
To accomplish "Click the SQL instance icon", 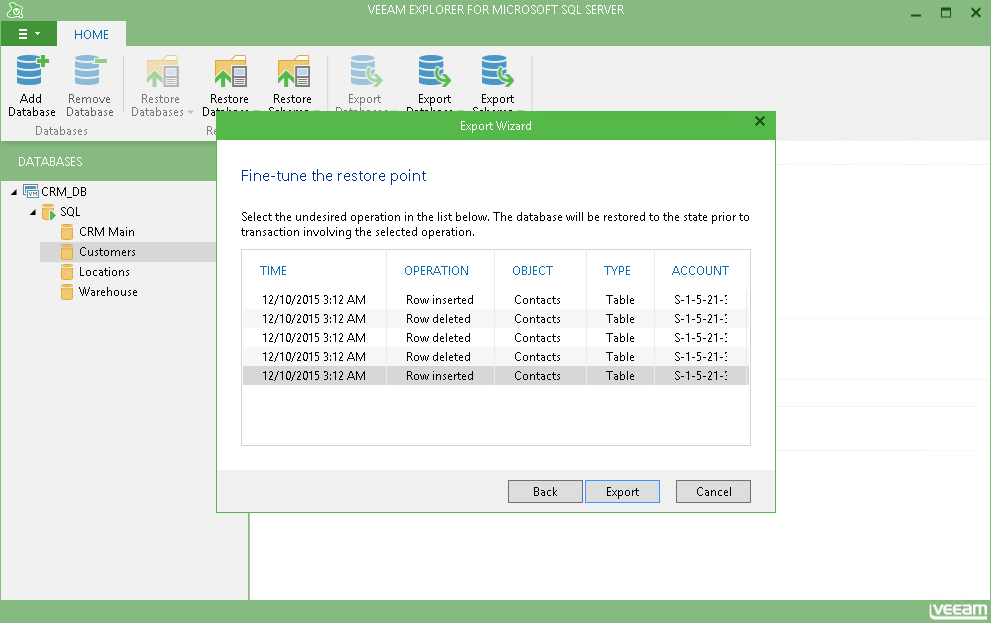I will (49, 212).
